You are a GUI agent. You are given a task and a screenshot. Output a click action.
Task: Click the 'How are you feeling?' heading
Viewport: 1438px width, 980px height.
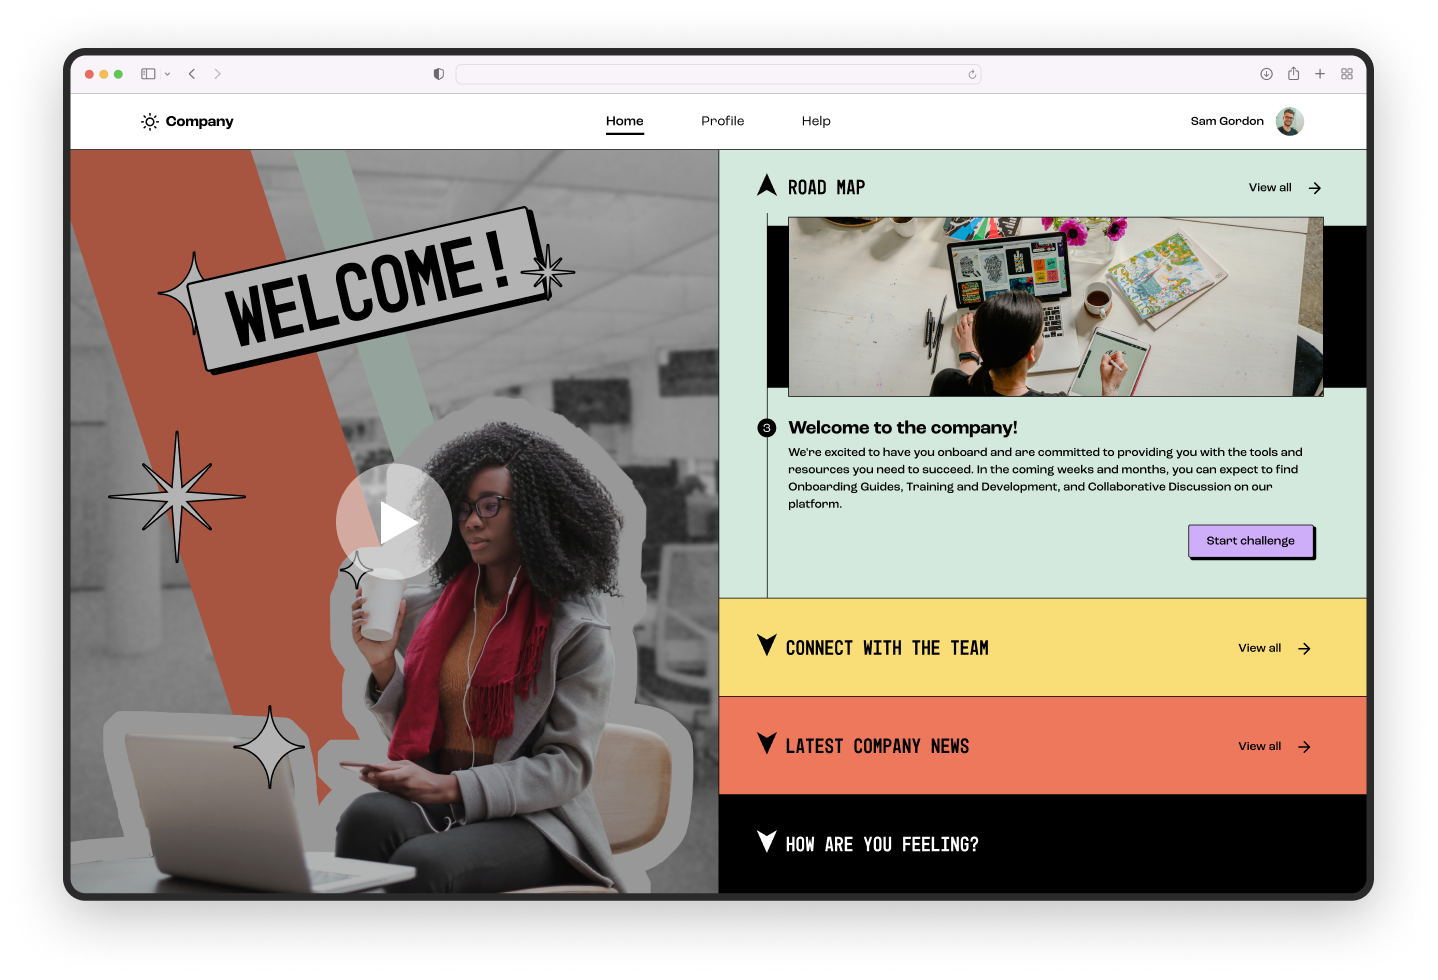coord(882,844)
